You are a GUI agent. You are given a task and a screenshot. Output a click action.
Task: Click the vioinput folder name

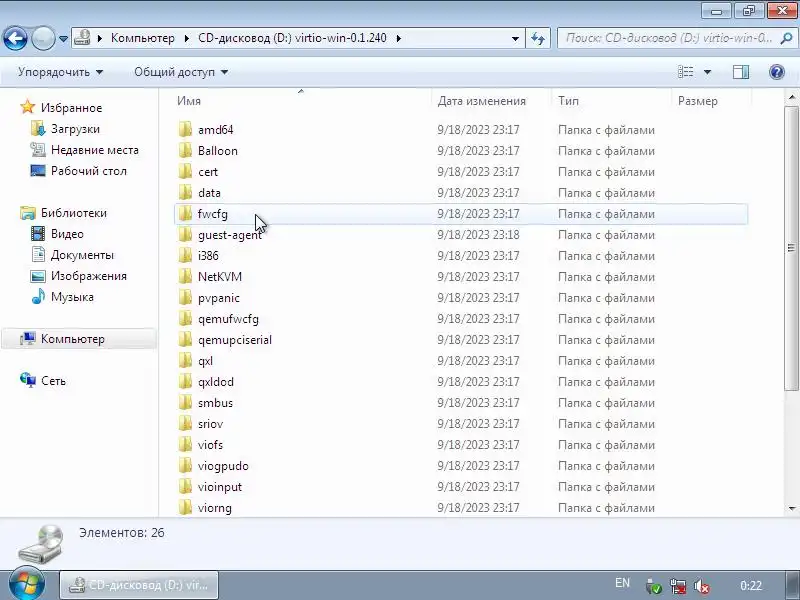(x=220, y=487)
